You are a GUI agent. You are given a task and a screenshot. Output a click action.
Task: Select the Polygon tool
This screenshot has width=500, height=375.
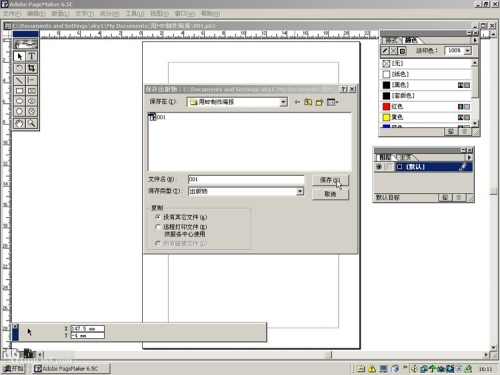(x=19, y=111)
